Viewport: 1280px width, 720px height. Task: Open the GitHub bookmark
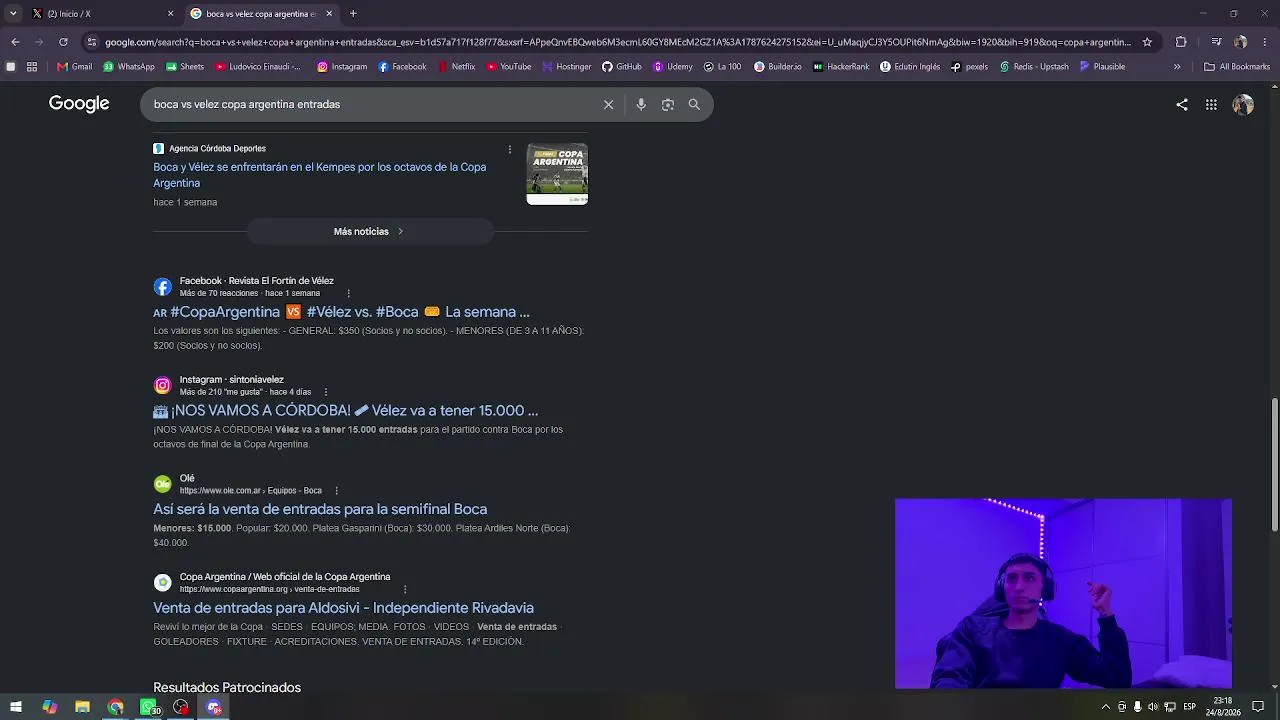622,67
